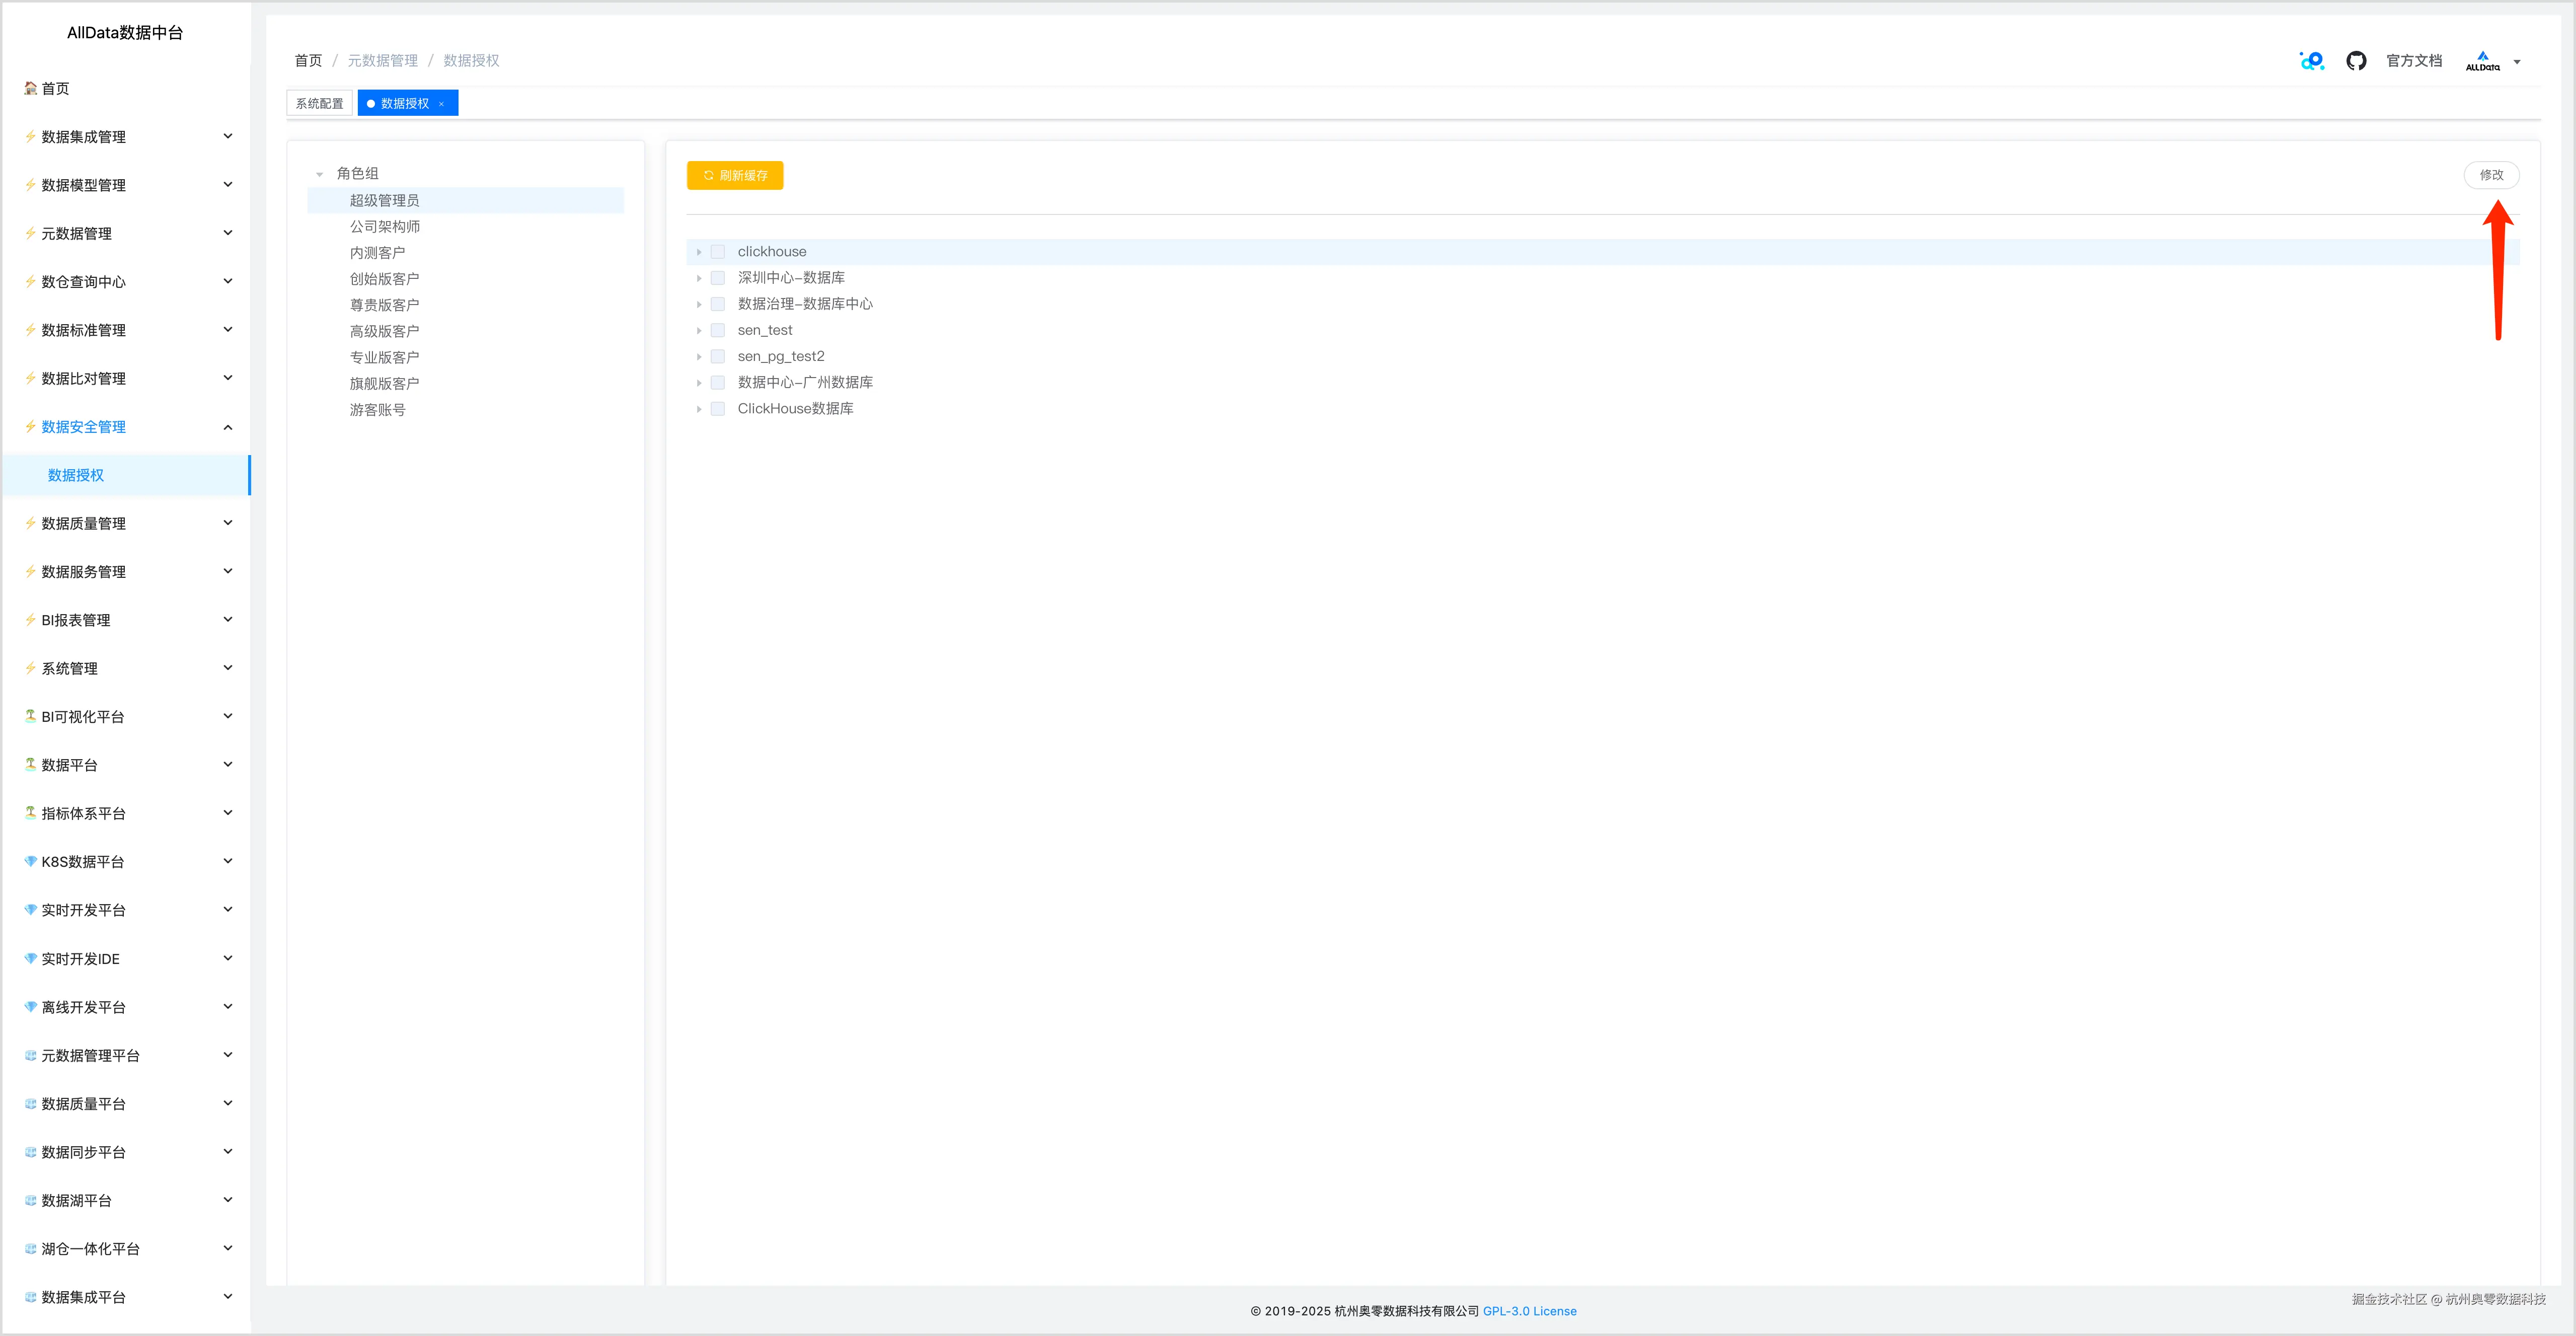The height and width of the screenshot is (1336, 2576).
Task: Click the icon beside 指标体系平台
Action: (x=31, y=813)
